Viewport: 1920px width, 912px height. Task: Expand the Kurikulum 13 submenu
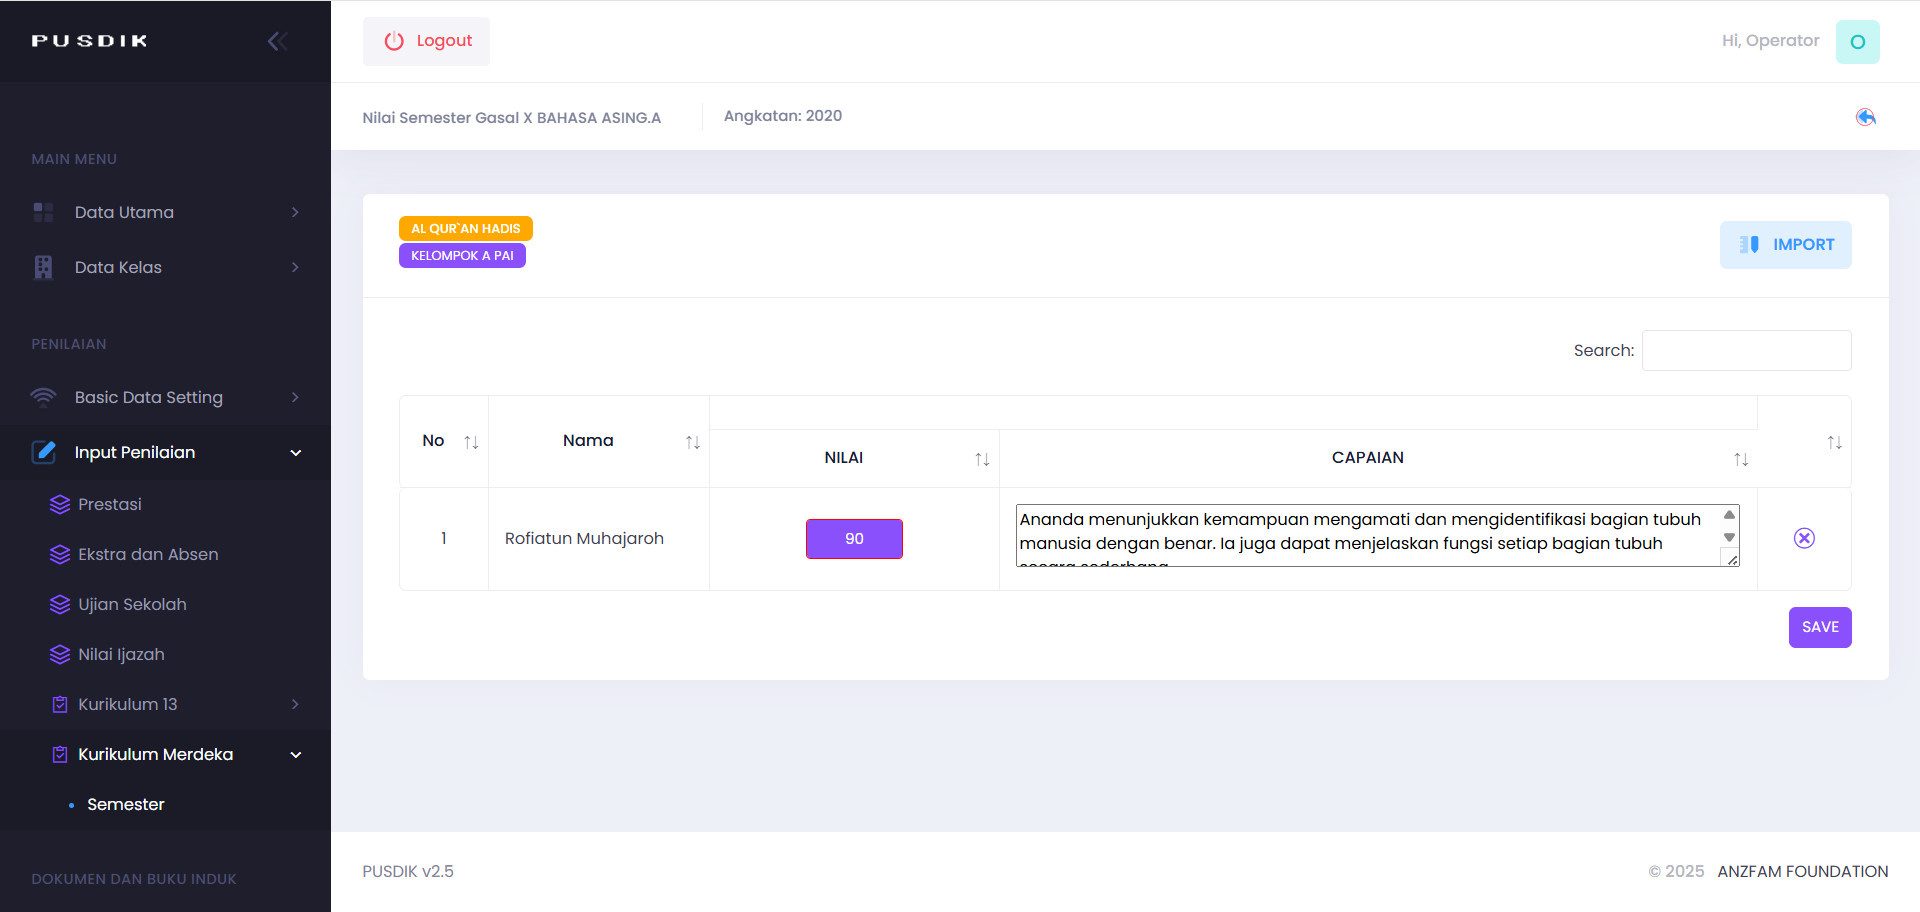(295, 704)
